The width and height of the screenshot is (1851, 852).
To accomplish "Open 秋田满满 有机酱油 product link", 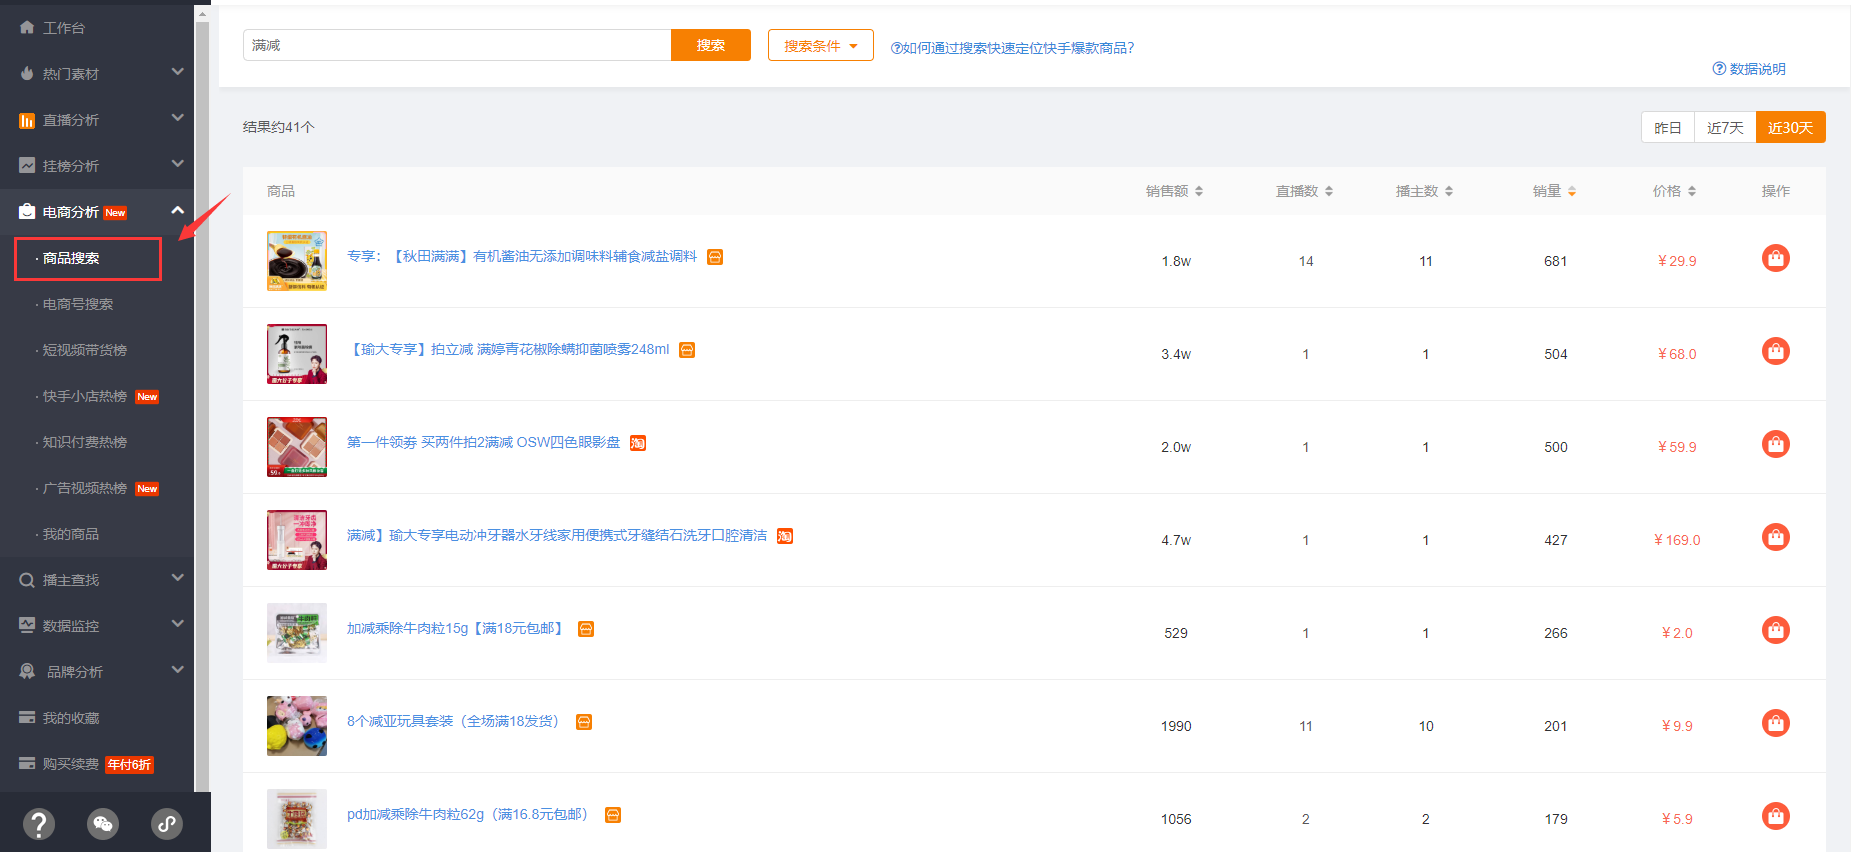I will point(522,257).
